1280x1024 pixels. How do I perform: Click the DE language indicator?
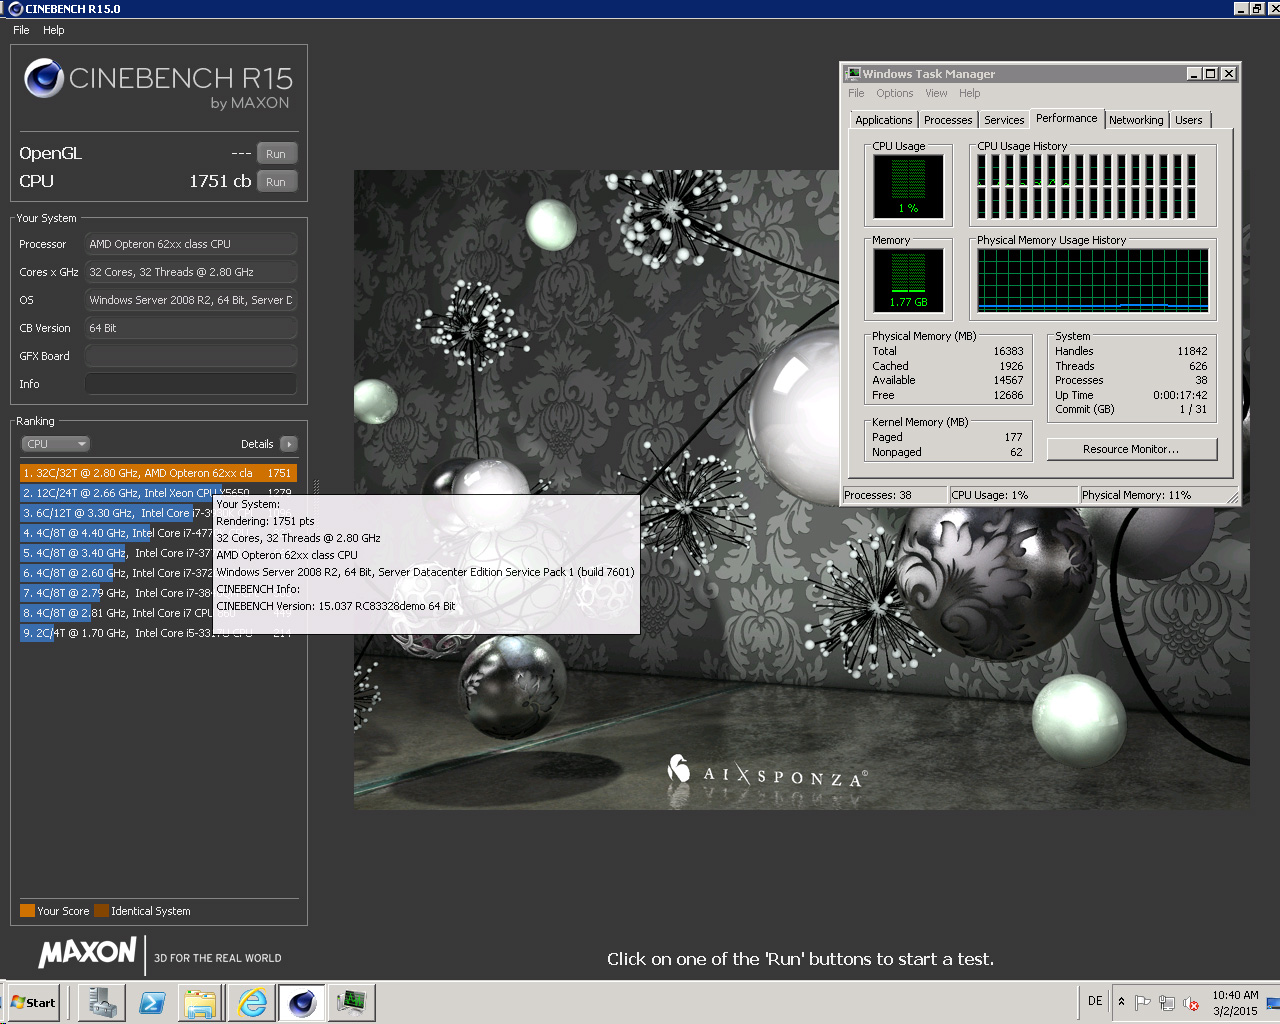click(1095, 1001)
